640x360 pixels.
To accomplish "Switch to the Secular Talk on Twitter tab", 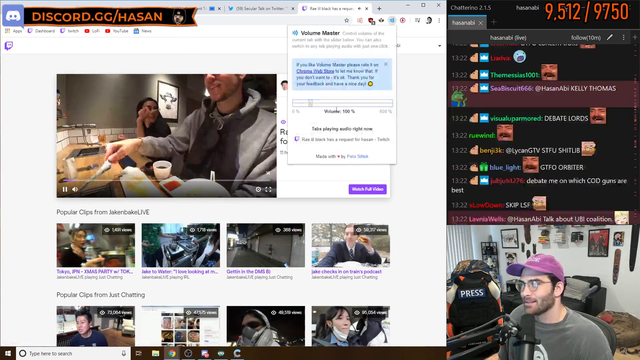I will [x=260, y=8].
